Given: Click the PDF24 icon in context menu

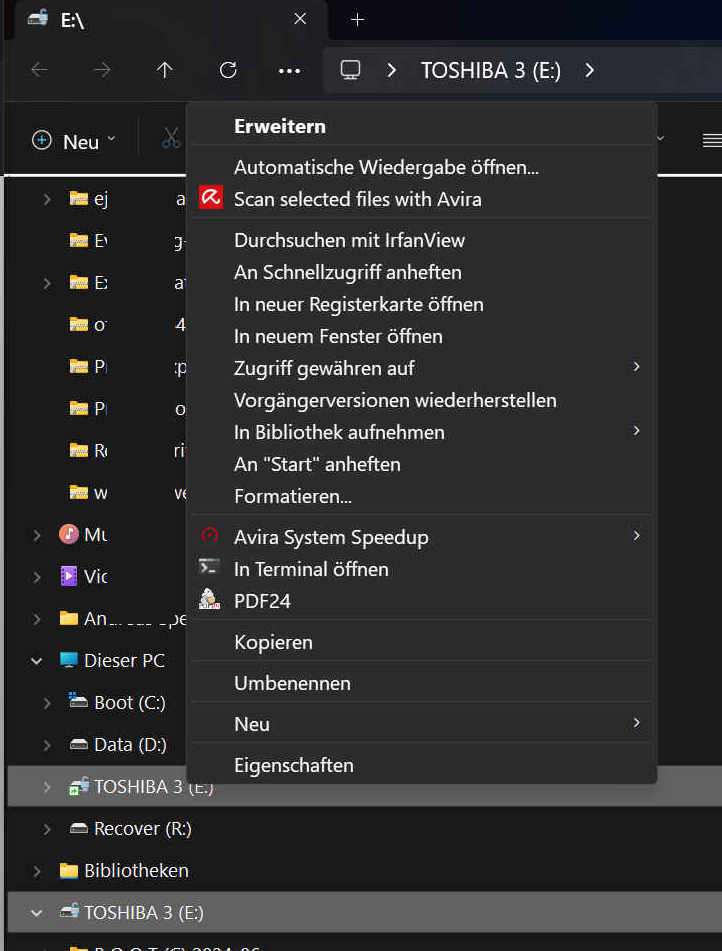Looking at the screenshot, I should point(209,599).
